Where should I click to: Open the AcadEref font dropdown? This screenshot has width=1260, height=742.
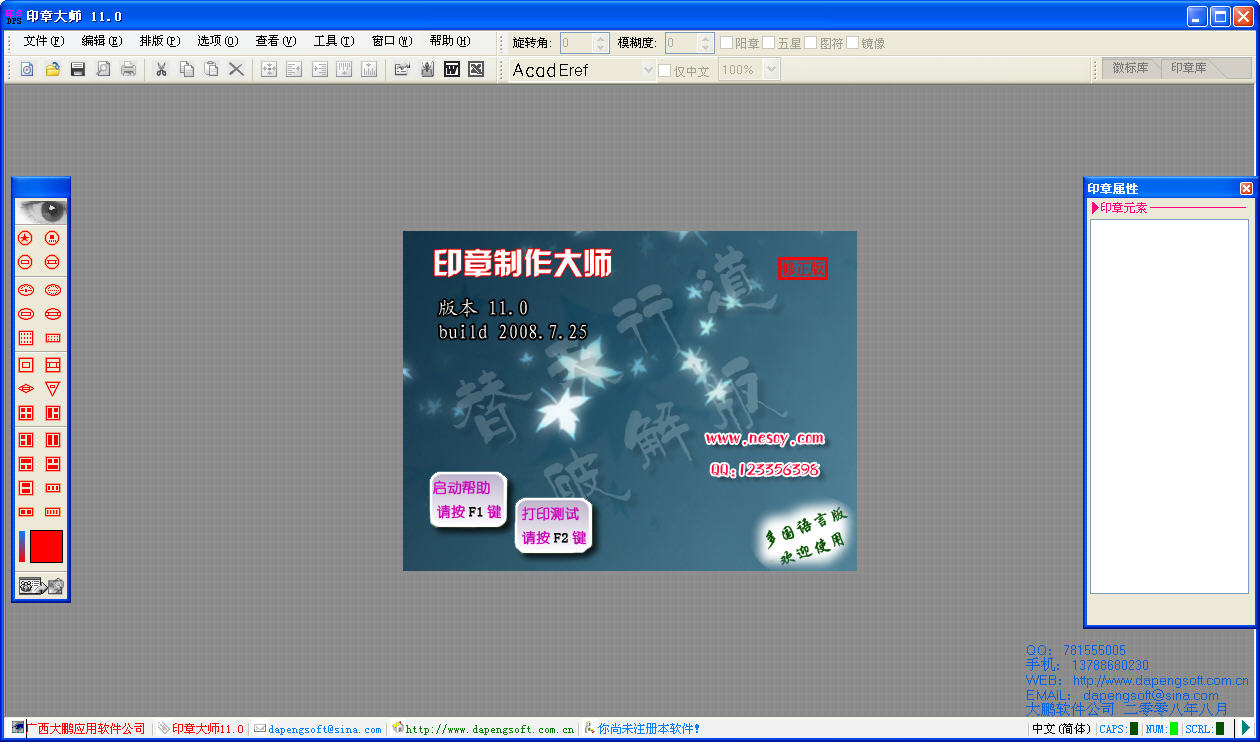point(647,70)
